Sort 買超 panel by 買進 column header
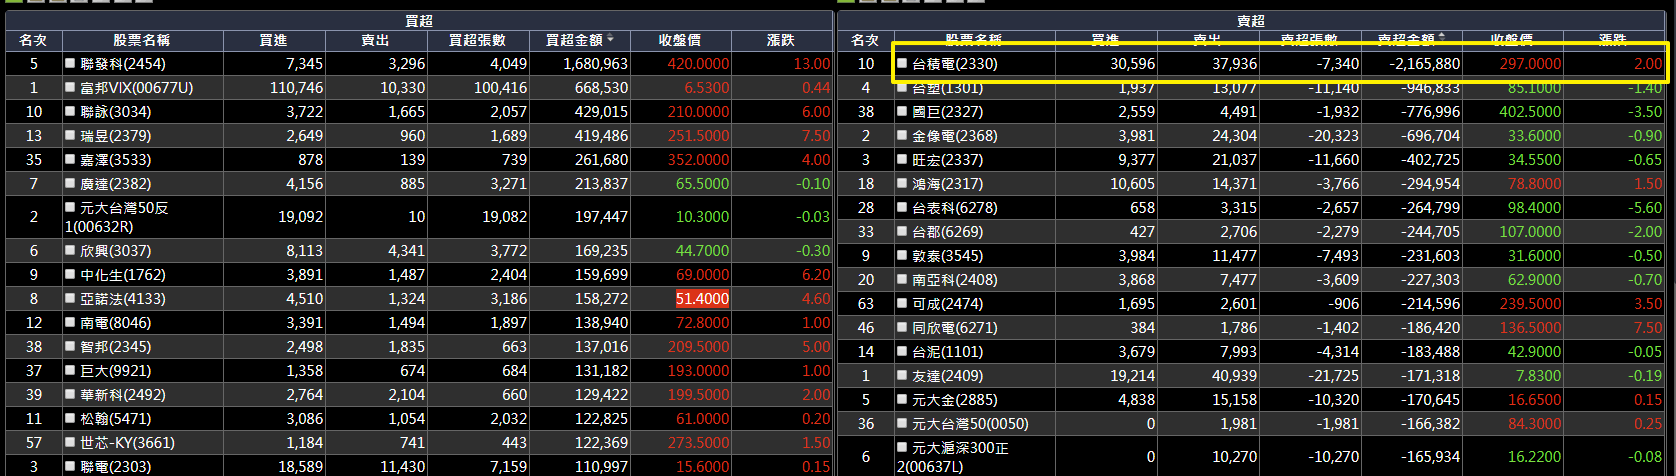1676x476 pixels. (274, 40)
